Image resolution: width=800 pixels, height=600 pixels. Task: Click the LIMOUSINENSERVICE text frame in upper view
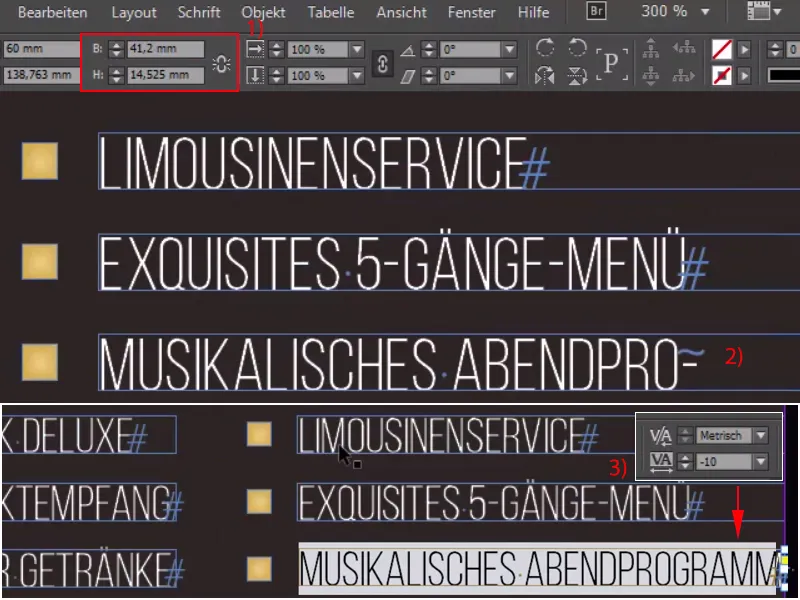coord(448,161)
